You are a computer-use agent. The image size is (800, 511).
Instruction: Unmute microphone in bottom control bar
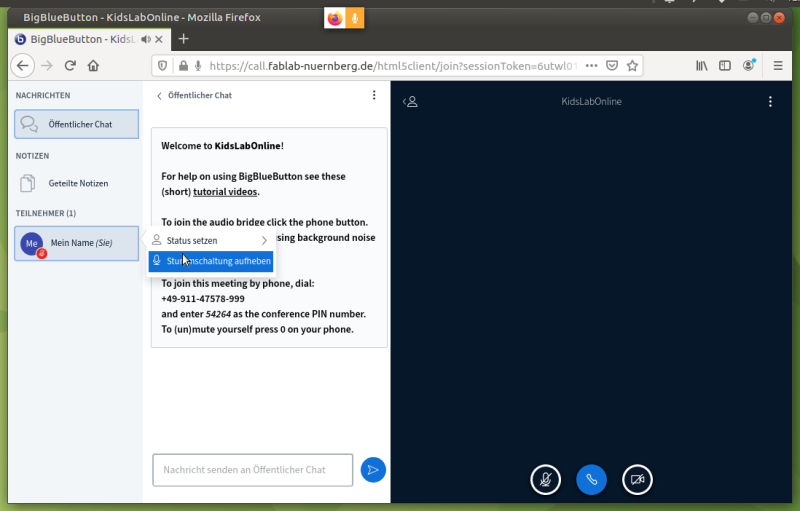[545, 479]
